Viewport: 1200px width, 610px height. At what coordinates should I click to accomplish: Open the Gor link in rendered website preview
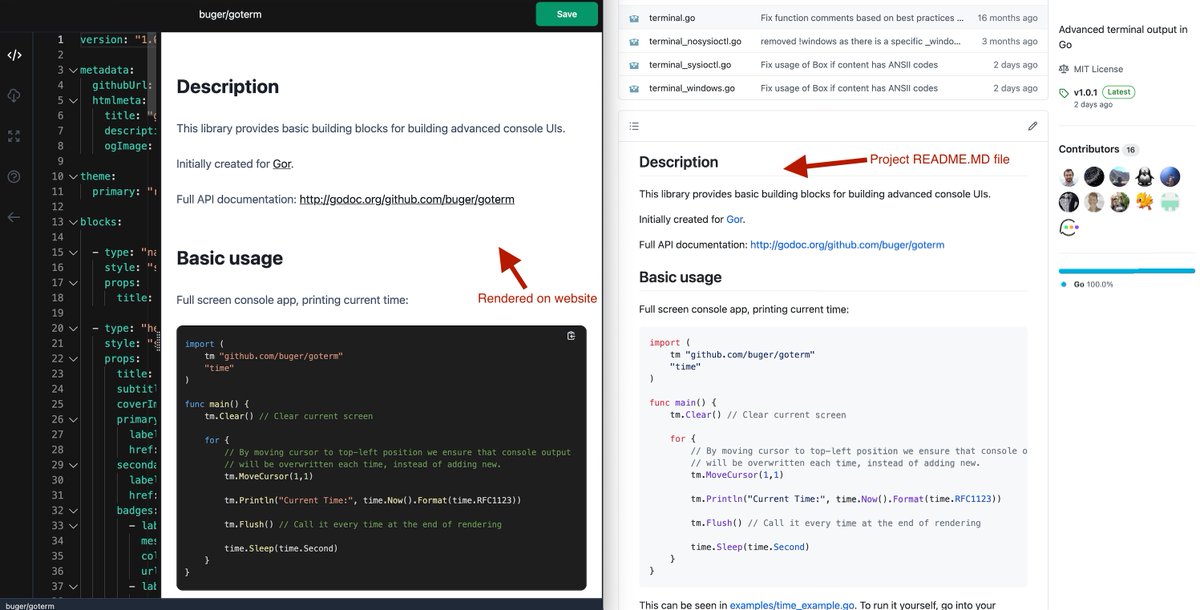pos(282,163)
